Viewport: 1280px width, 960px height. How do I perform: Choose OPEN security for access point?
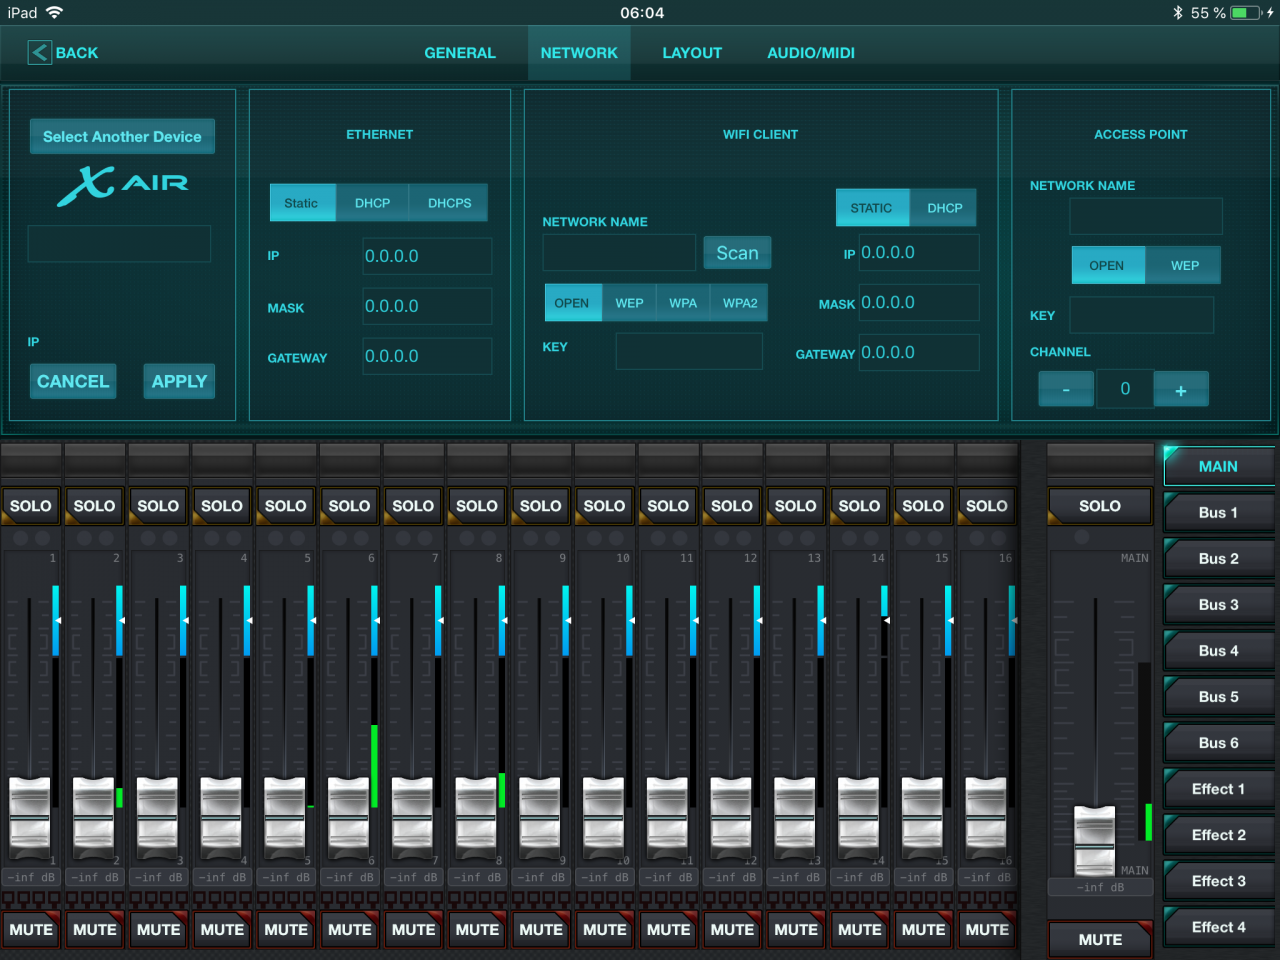click(1107, 265)
